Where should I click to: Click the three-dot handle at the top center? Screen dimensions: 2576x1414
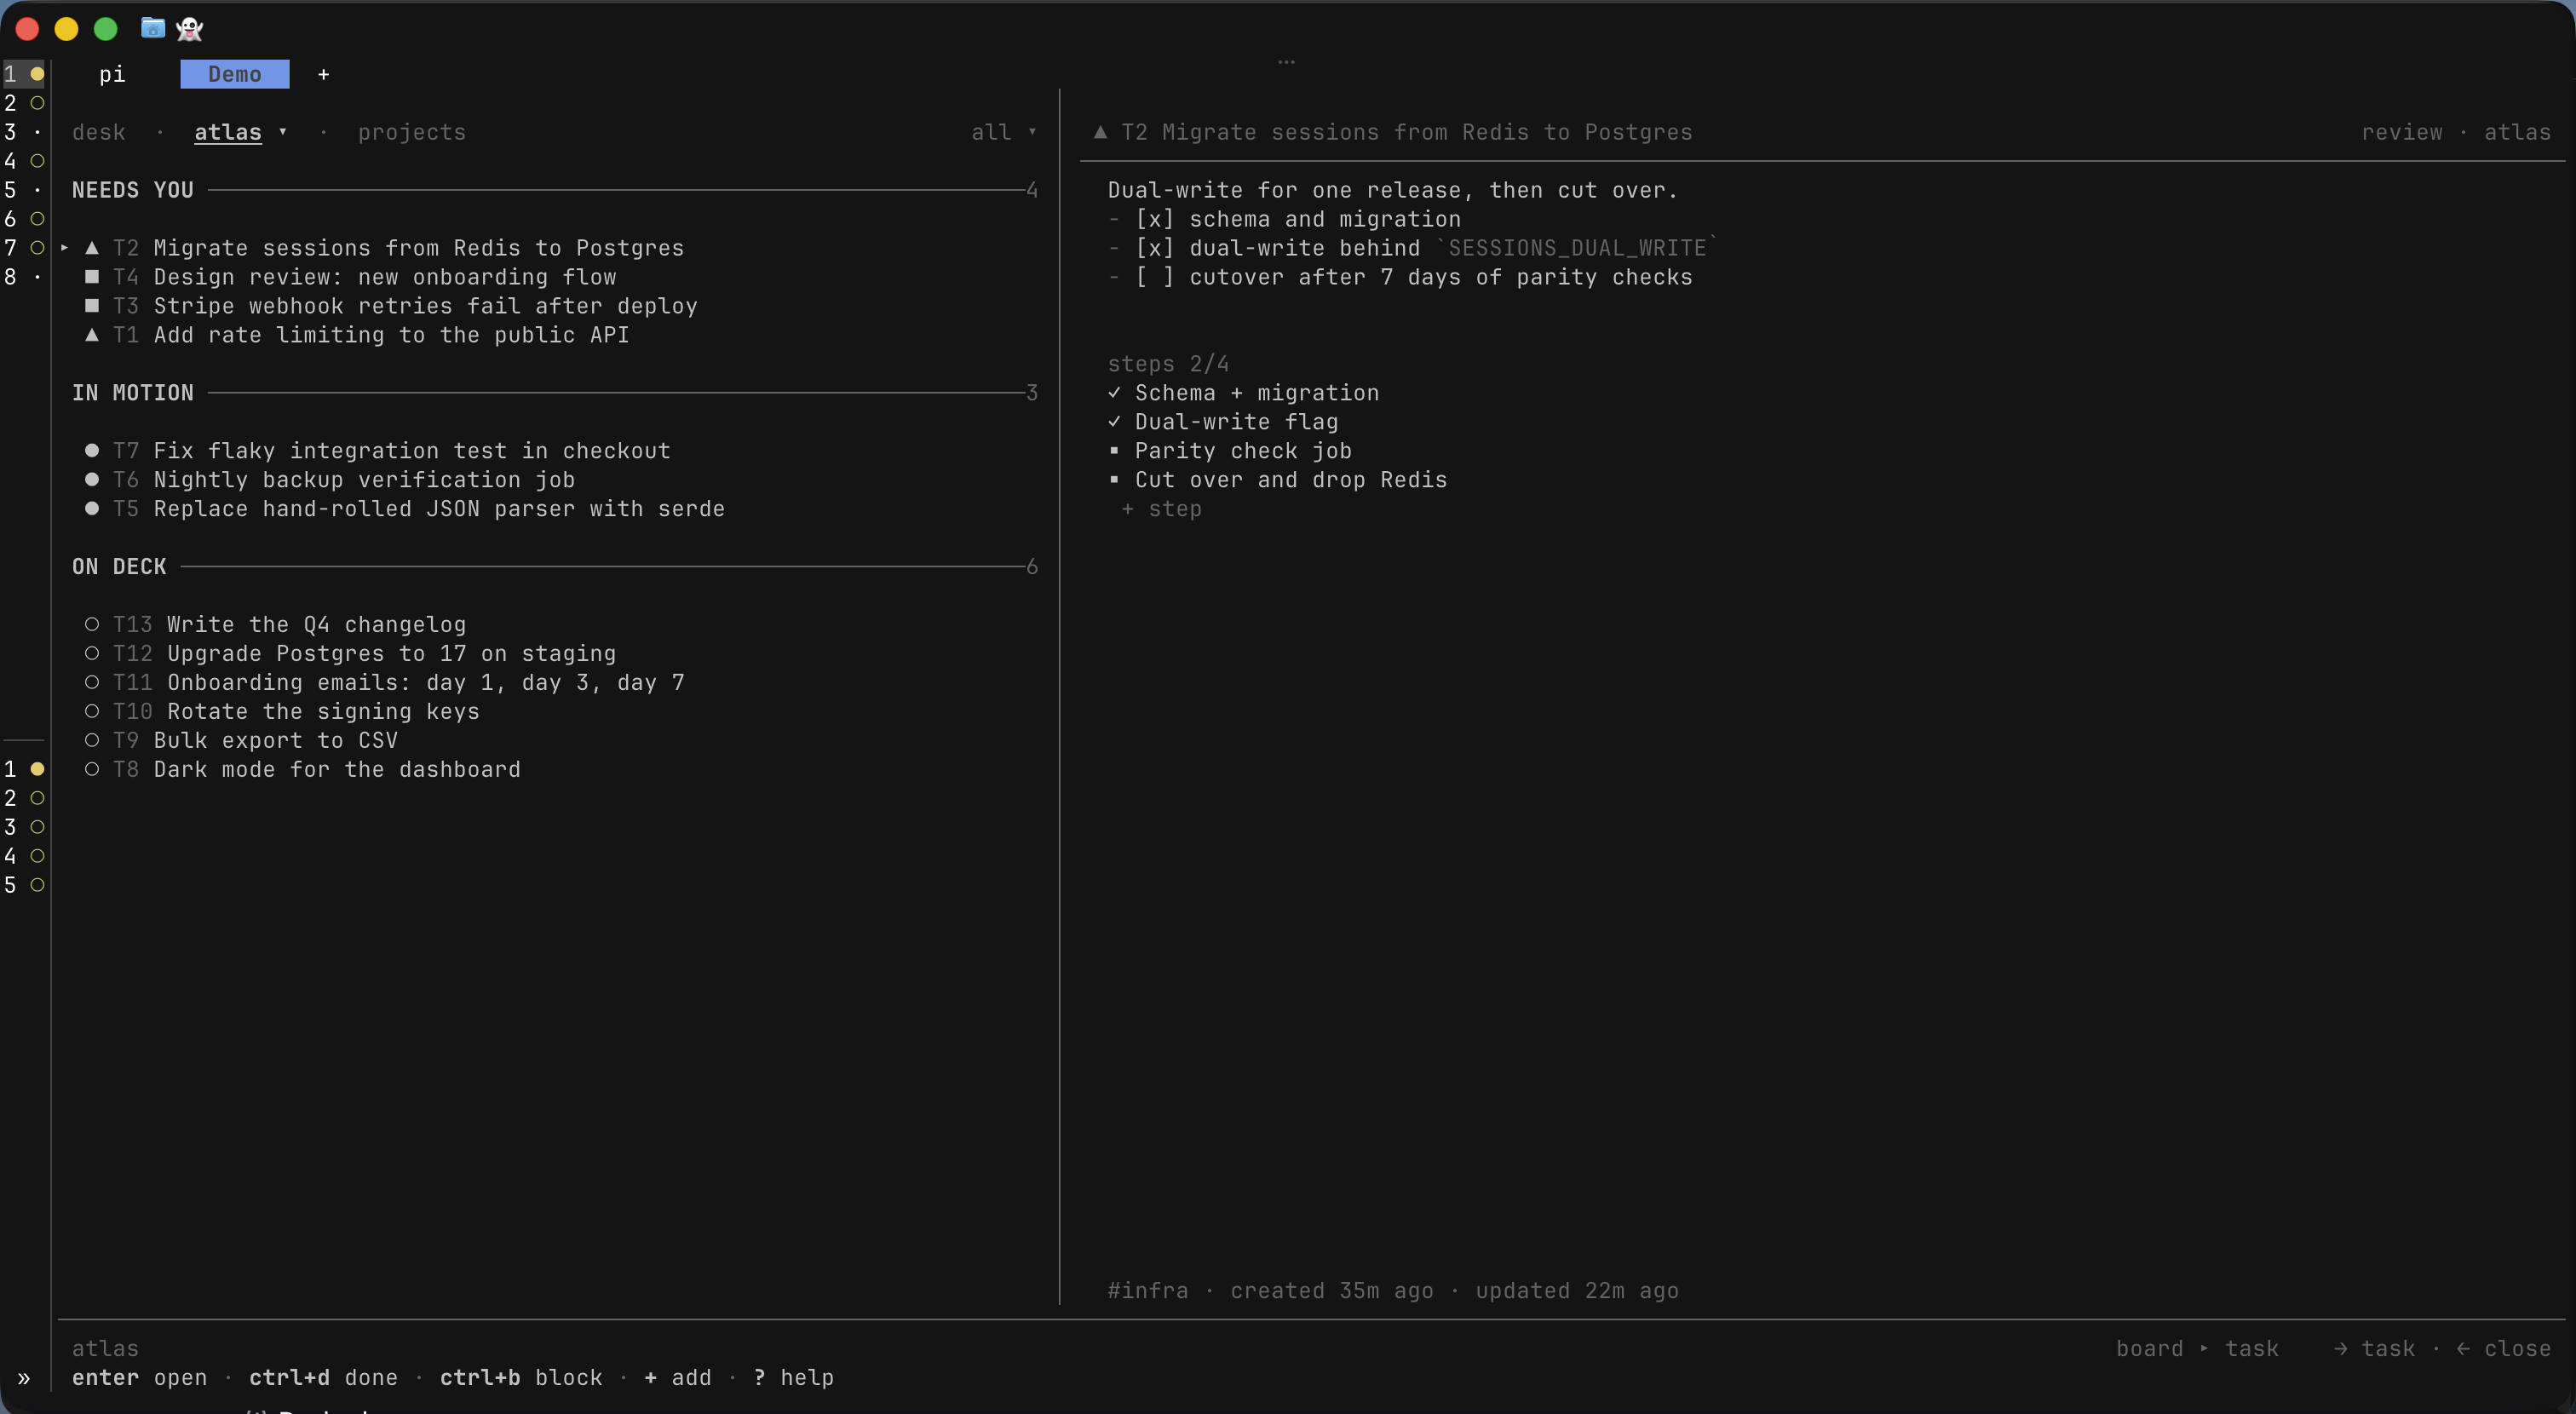(x=1286, y=62)
